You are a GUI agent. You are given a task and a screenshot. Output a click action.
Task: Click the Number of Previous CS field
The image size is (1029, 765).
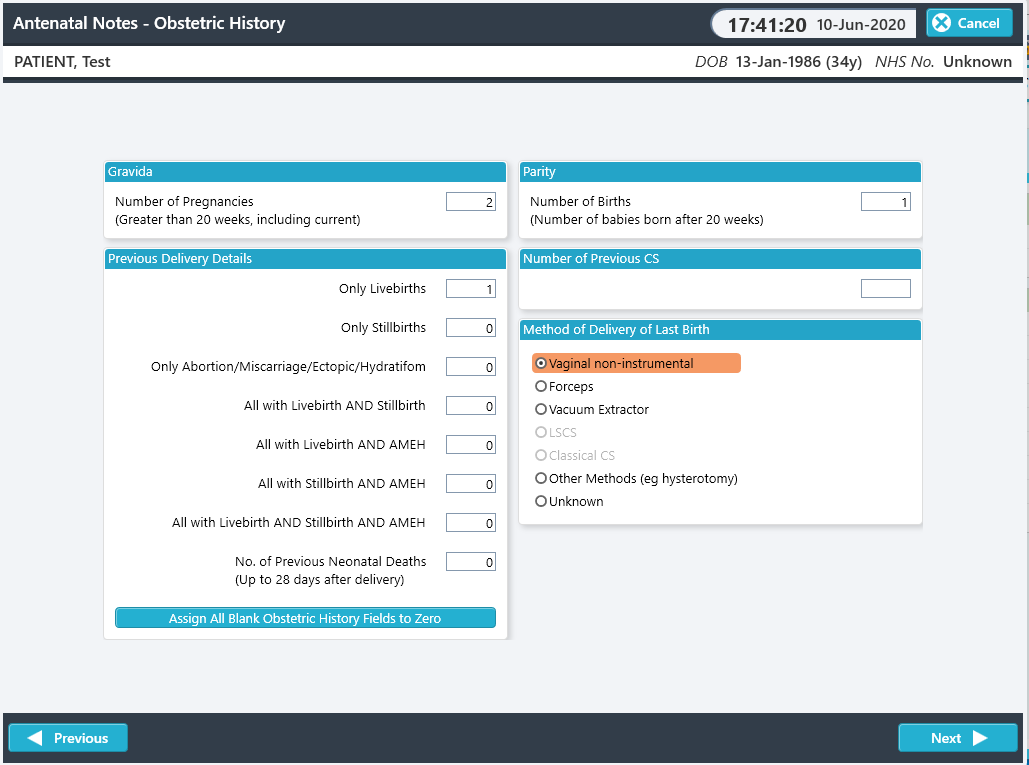click(x=885, y=289)
